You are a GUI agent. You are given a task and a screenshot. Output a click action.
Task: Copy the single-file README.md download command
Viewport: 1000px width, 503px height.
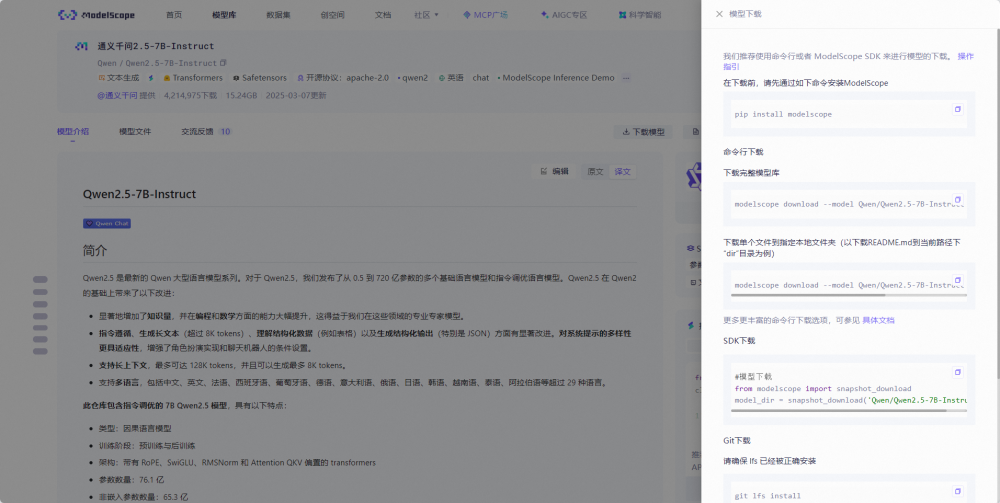click(957, 281)
